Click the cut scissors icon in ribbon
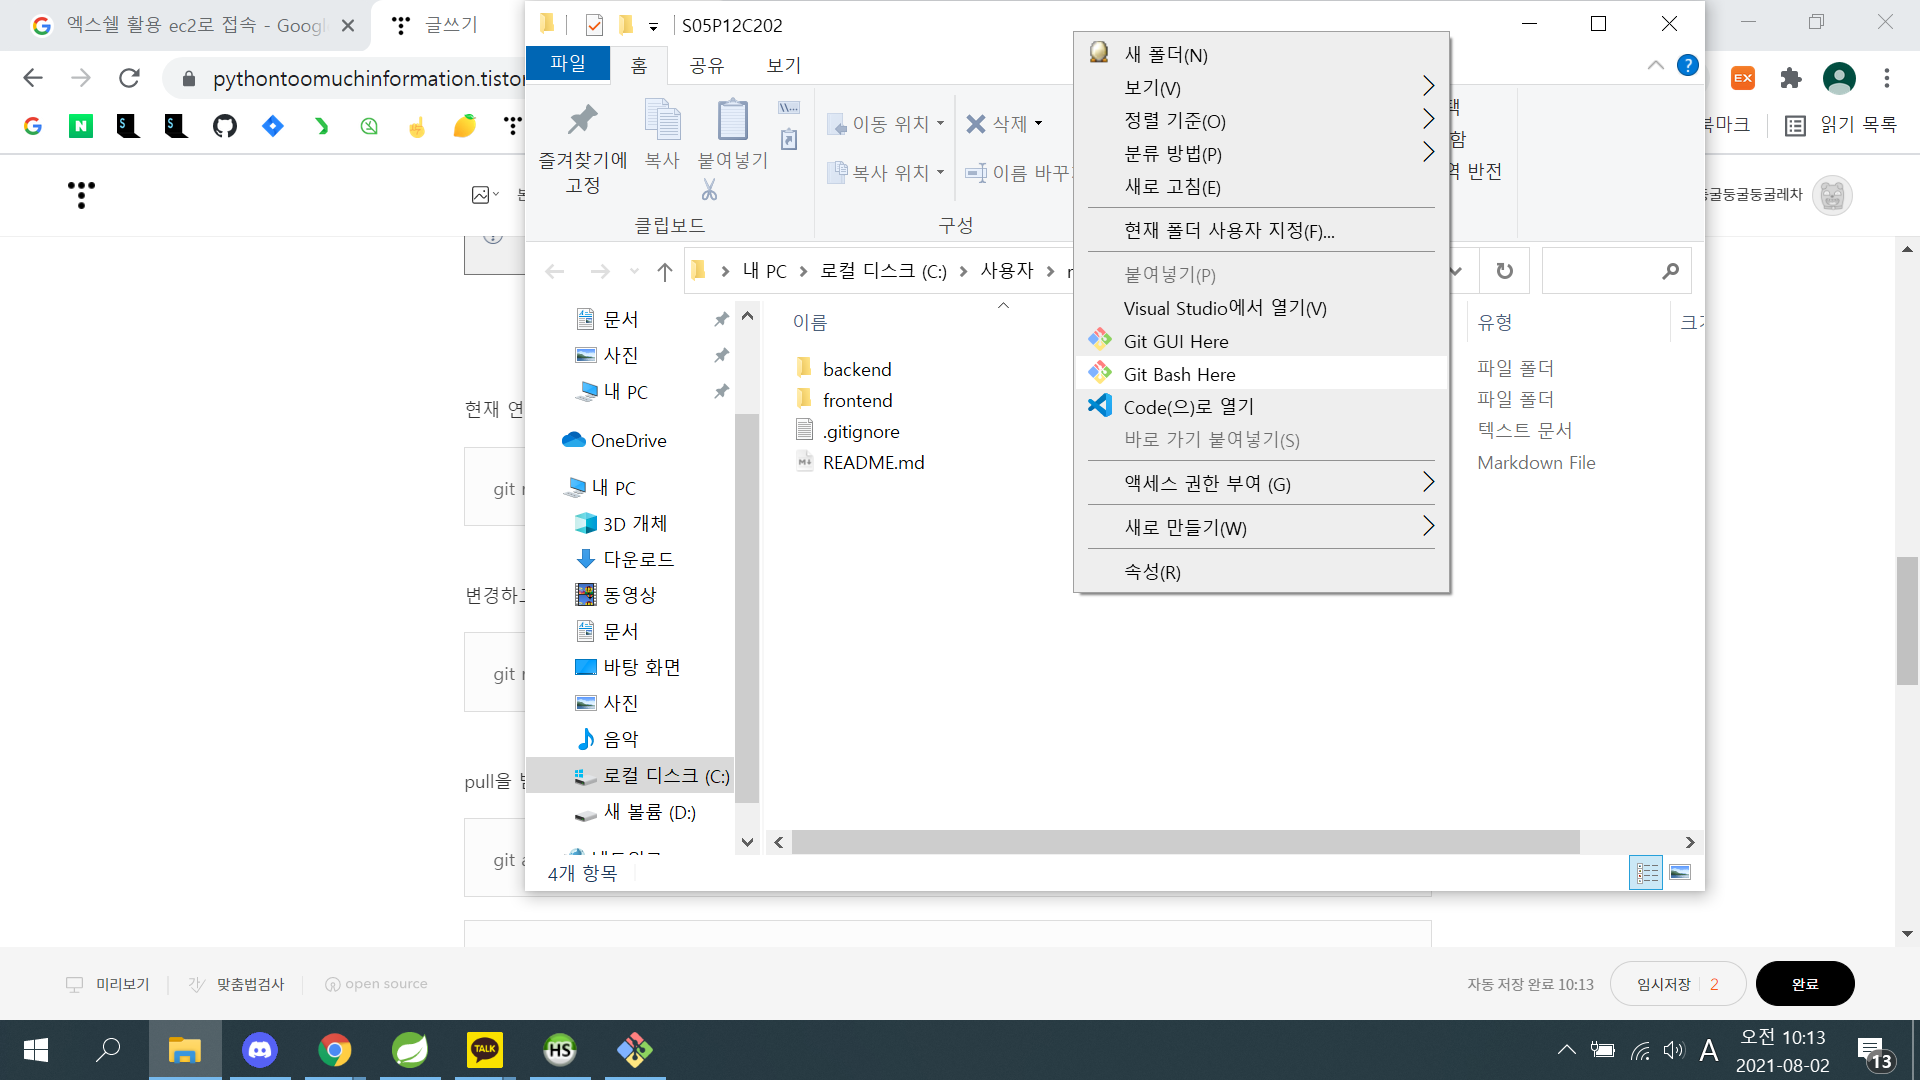Image resolution: width=1920 pixels, height=1080 pixels. click(x=709, y=189)
